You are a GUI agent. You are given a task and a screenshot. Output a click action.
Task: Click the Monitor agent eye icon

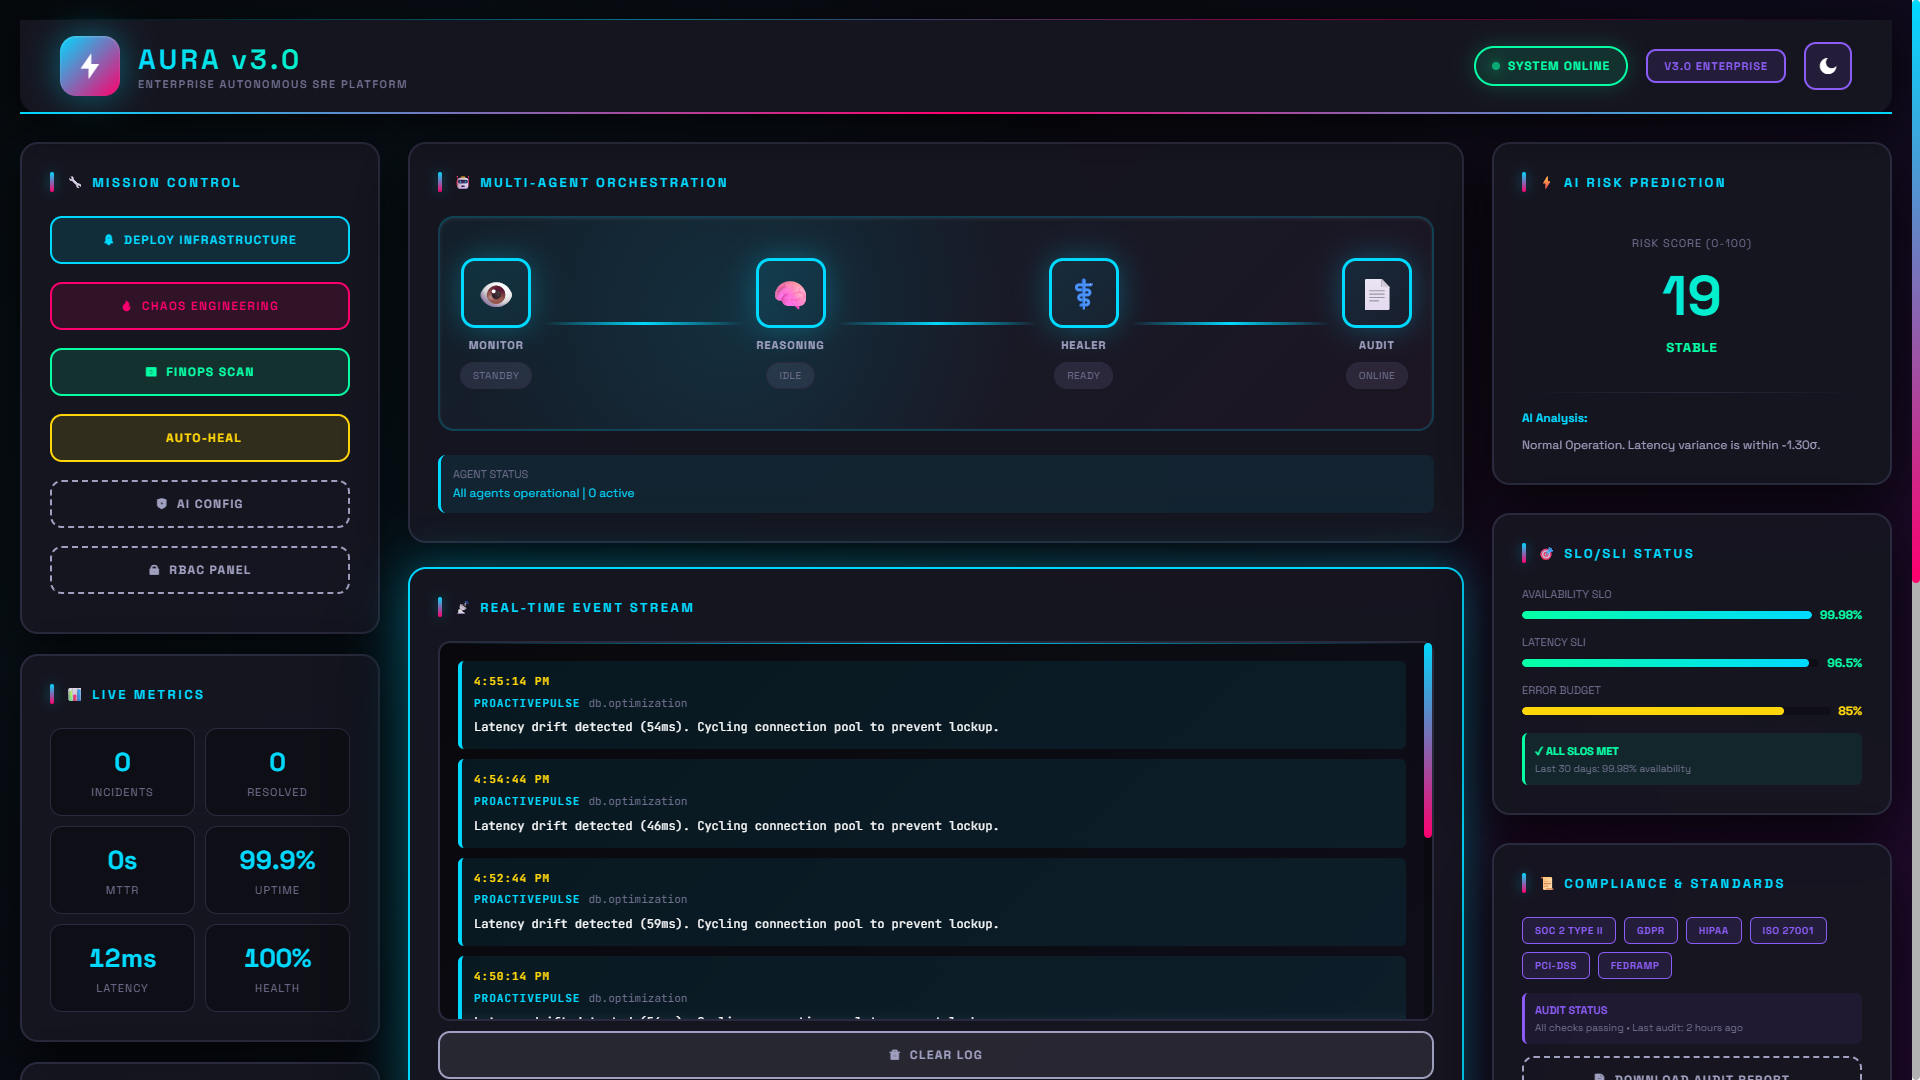click(496, 293)
